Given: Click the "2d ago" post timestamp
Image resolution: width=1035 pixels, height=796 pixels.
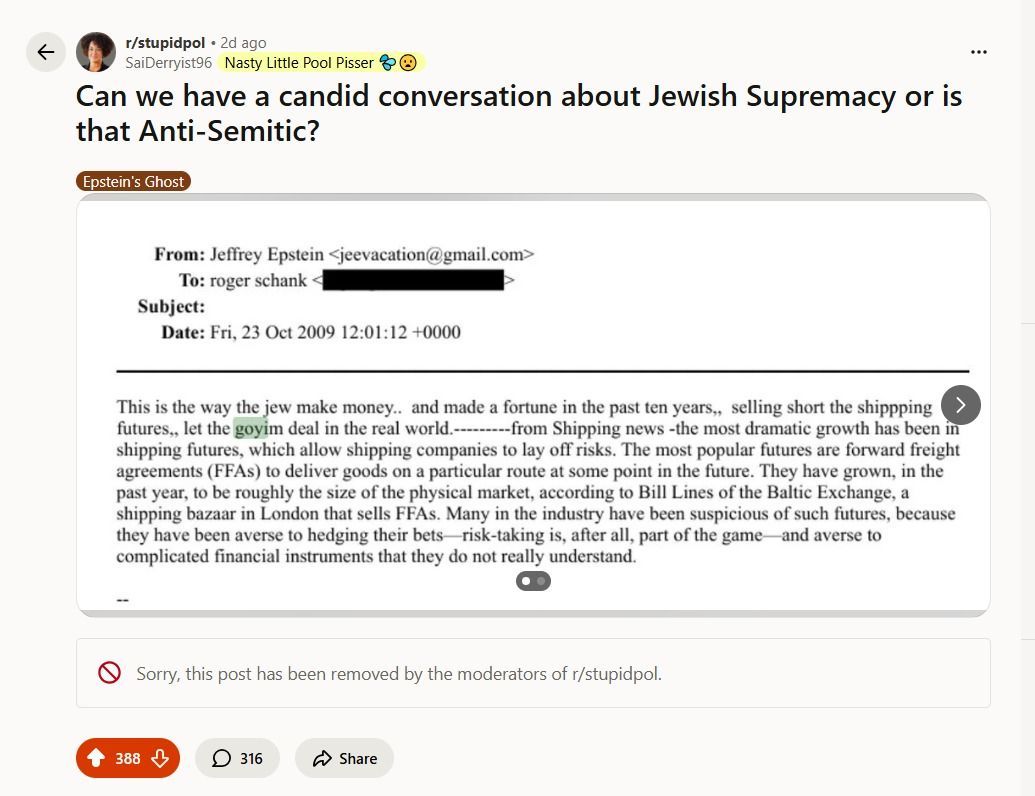Looking at the screenshot, I should point(243,43).
